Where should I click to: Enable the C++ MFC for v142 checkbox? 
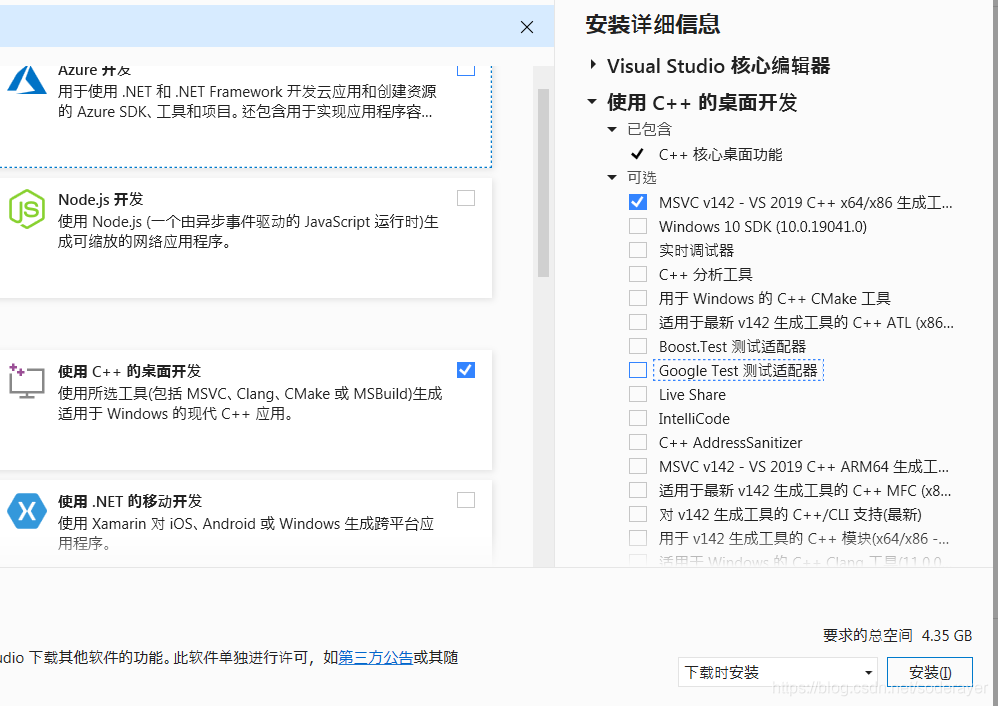click(x=638, y=490)
